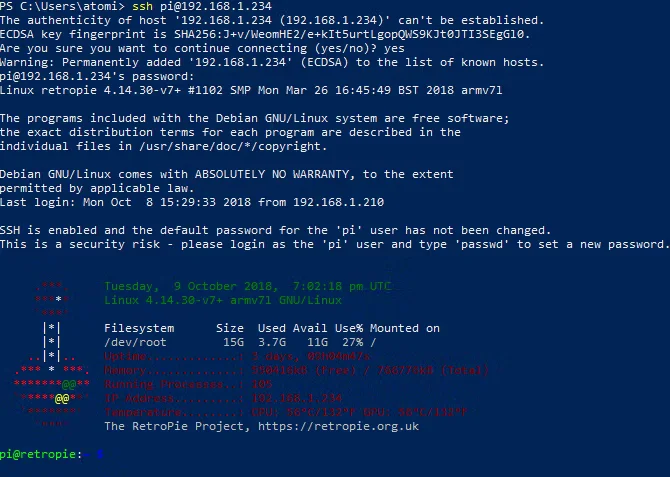670x477 pixels.
Task: Select the SHA256 ECDSA key fingerprint text
Action: coord(335,34)
